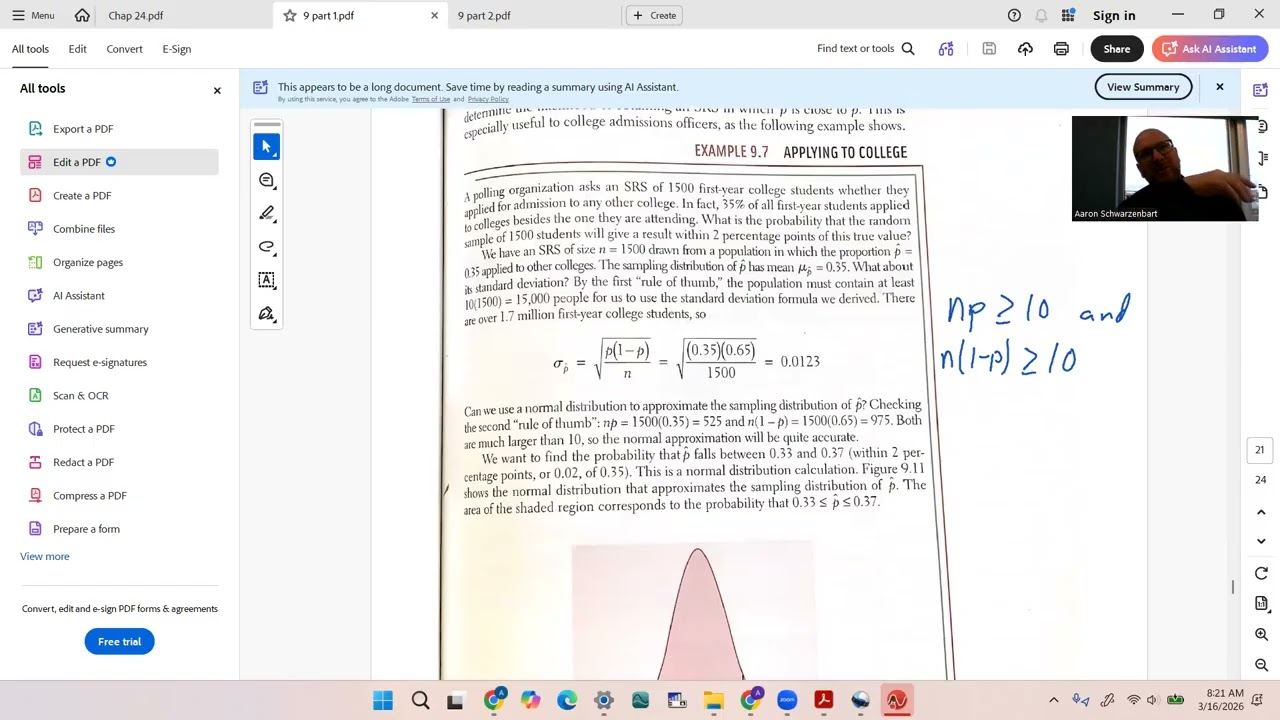Add a comment with the comment tool
1280x720 pixels.
pyautogui.click(x=266, y=180)
